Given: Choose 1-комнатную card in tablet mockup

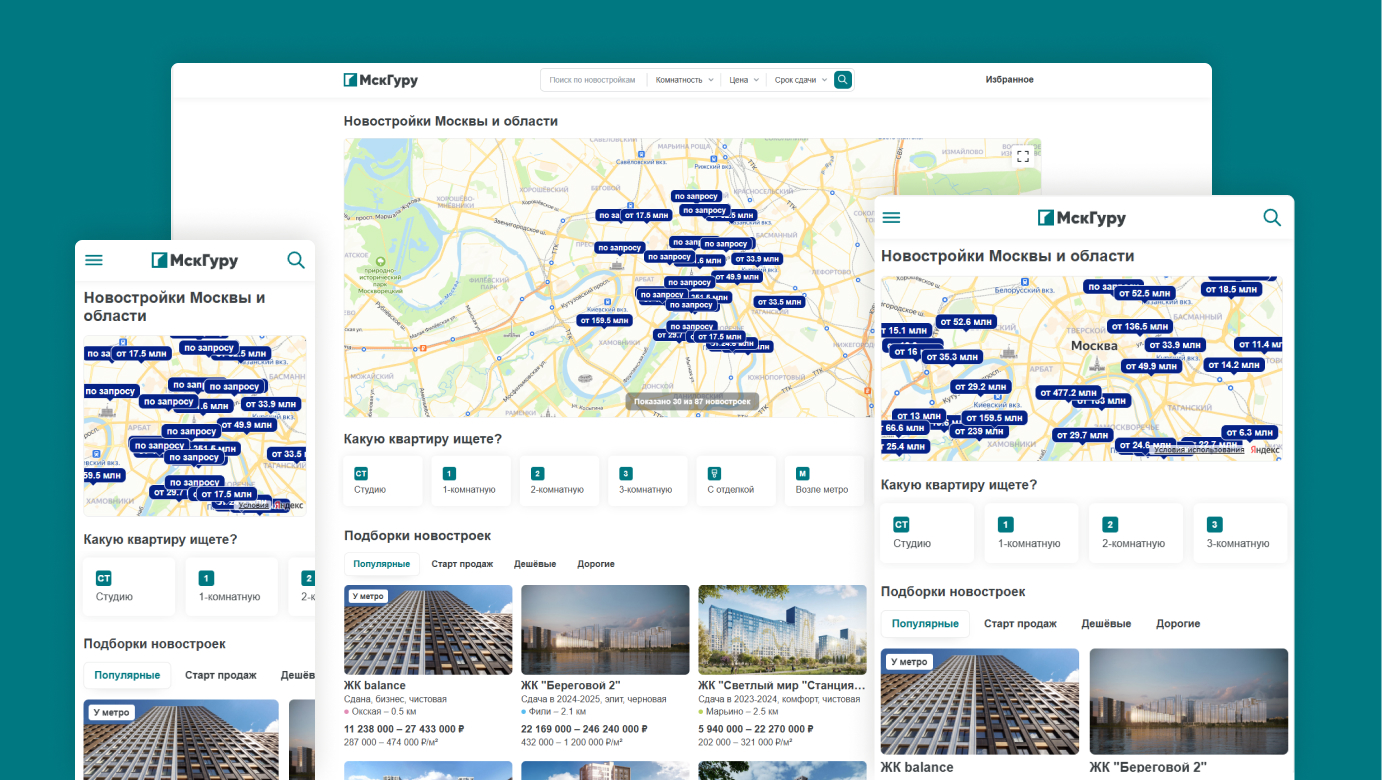Looking at the screenshot, I should (1032, 533).
